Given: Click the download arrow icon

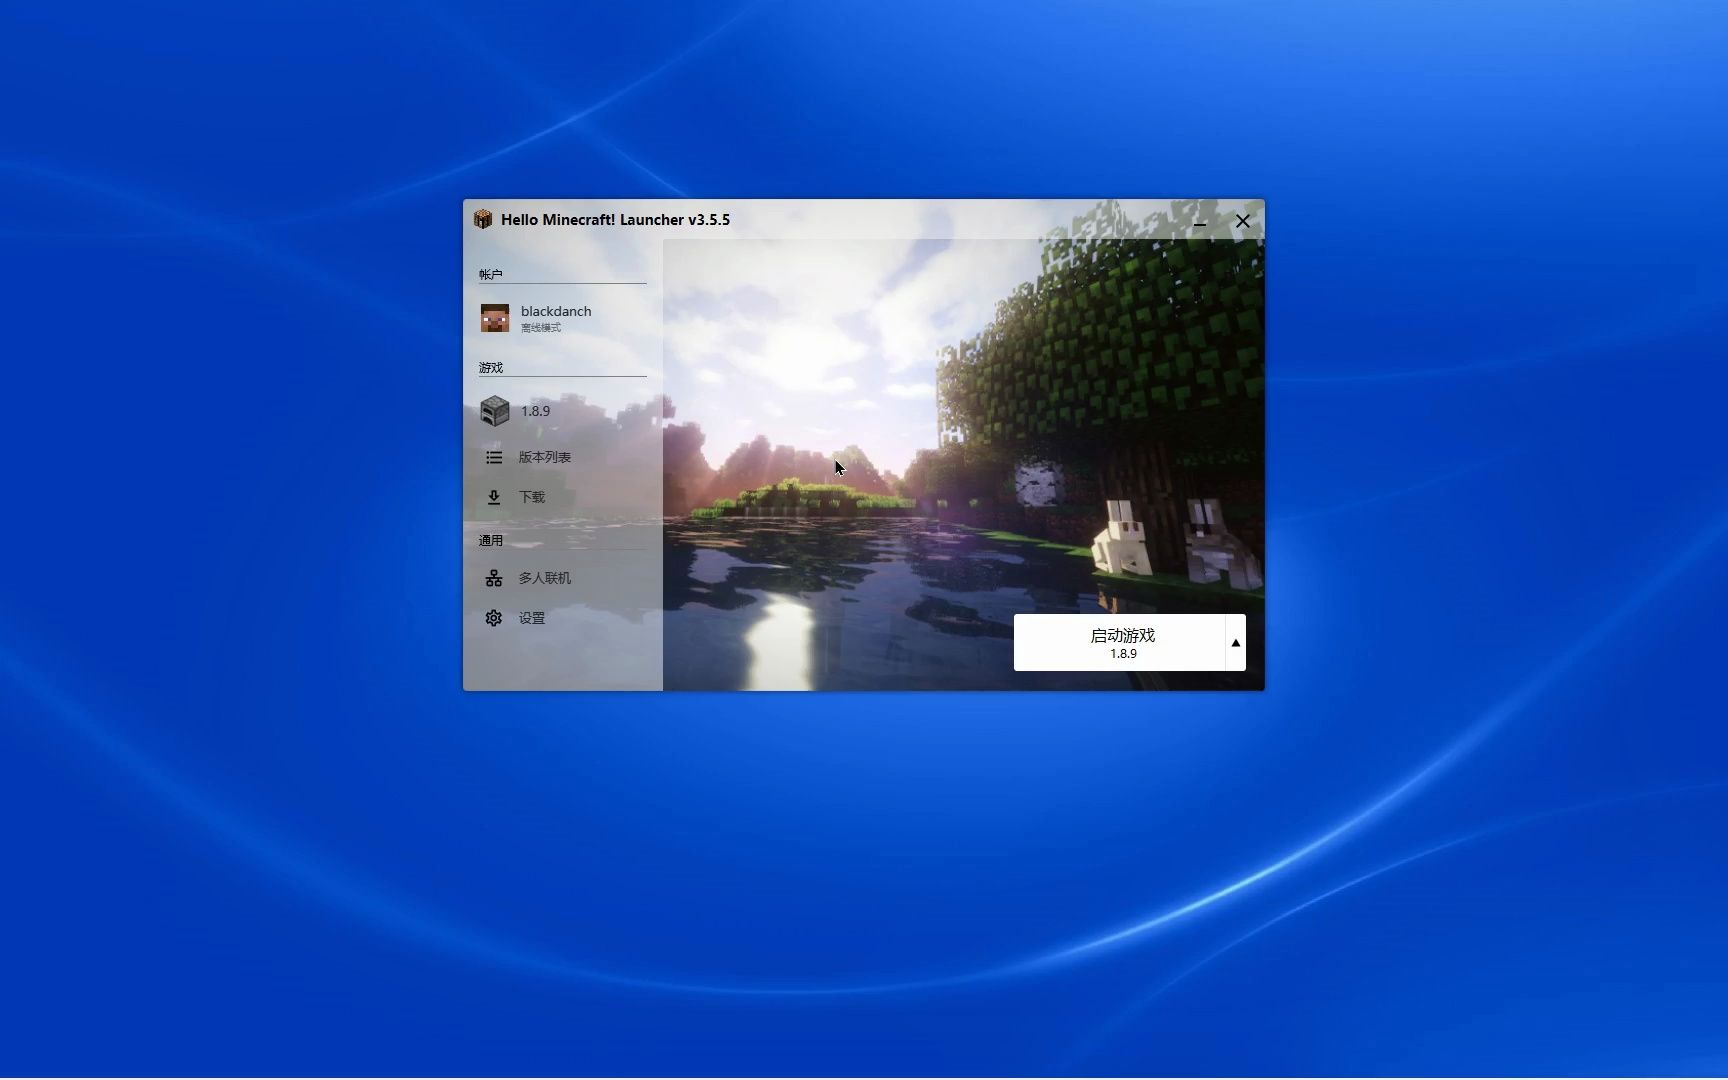Looking at the screenshot, I should [x=494, y=497].
